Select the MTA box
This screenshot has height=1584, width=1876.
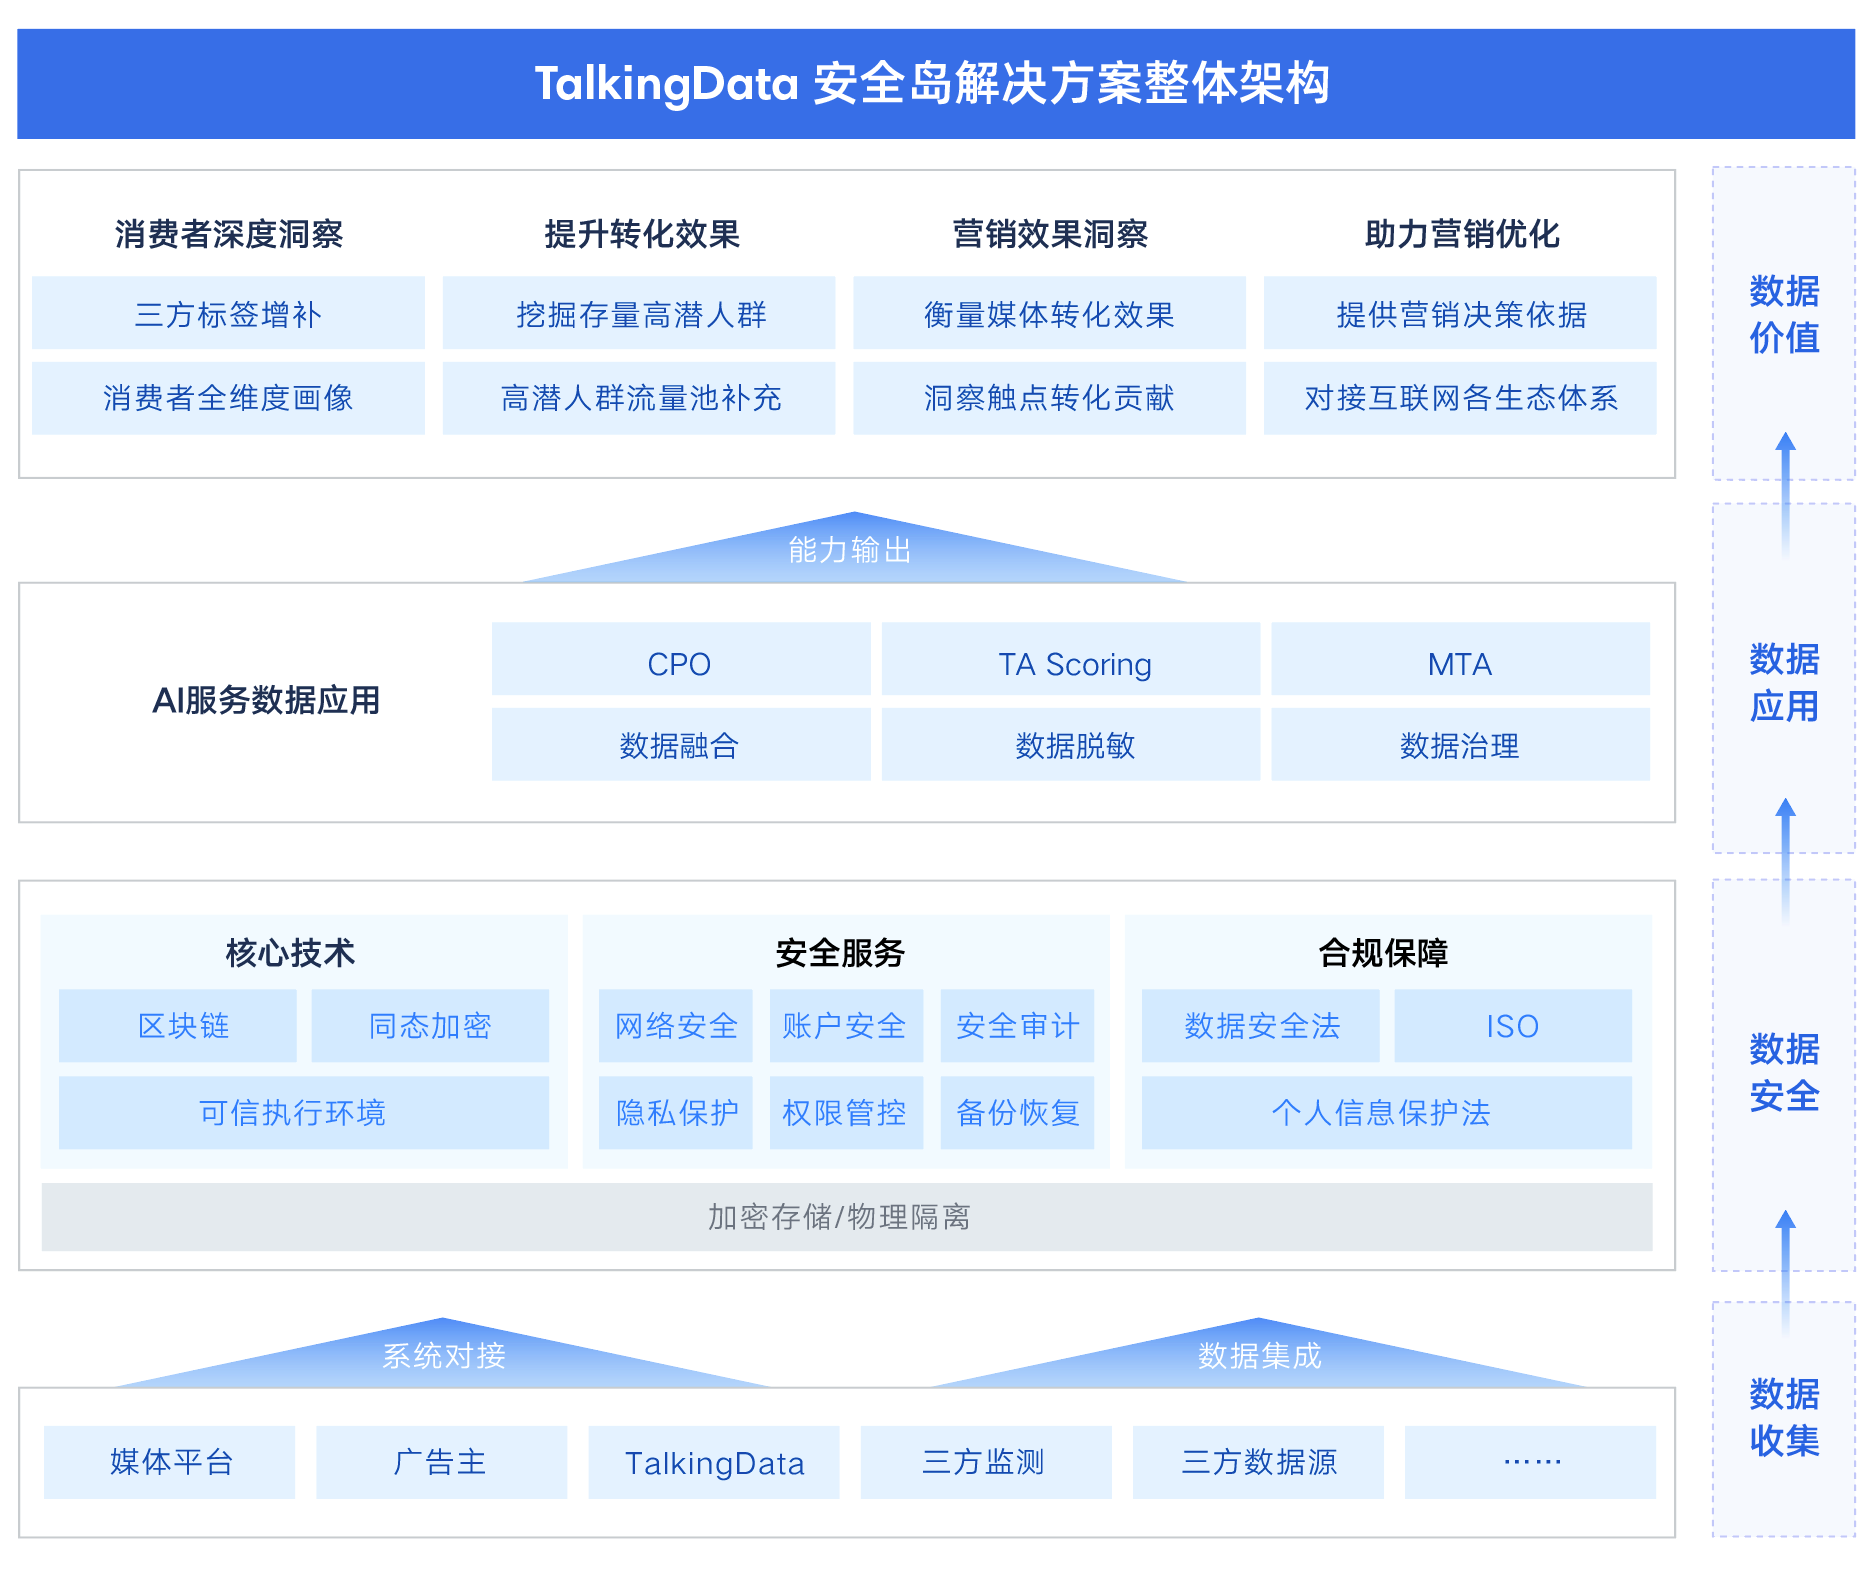point(1460,659)
